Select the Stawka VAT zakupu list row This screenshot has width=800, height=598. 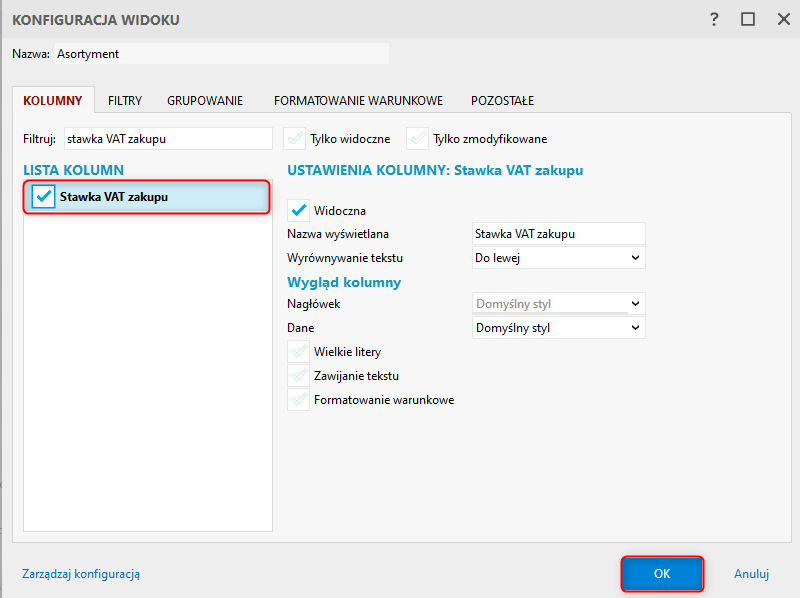coord(147,196)
